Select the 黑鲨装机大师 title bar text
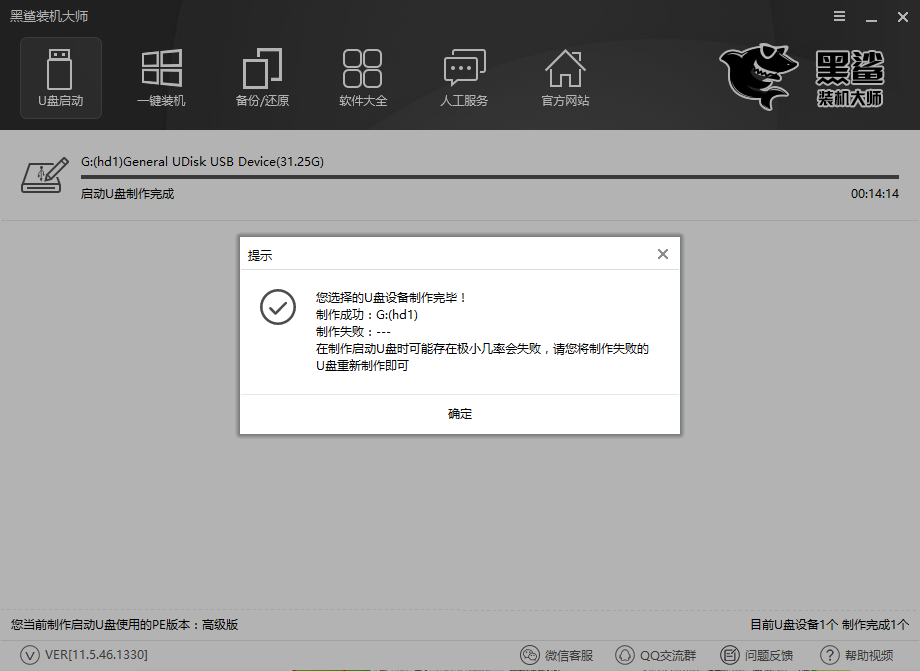The image size is (920, 671). click(47, 16)
